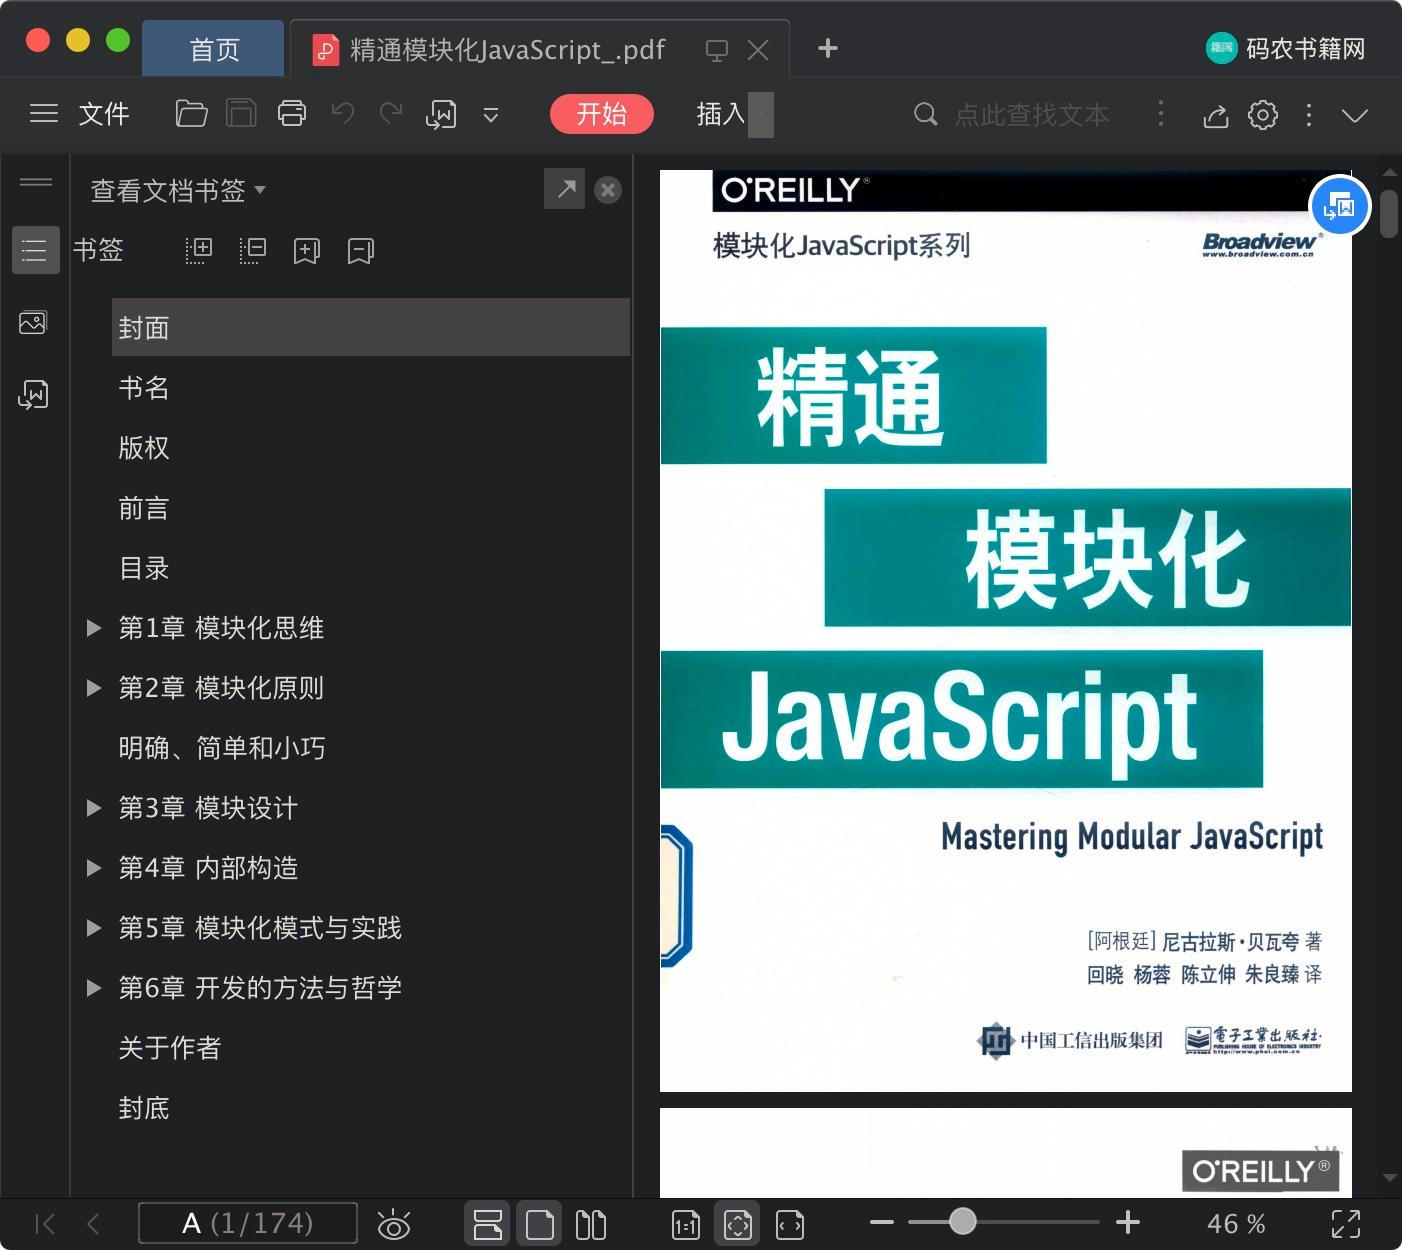Viewport: 1402px width, 1250px height.
Task: Set actual size 1:1 zoom
Action: [x=686, y=1225]
